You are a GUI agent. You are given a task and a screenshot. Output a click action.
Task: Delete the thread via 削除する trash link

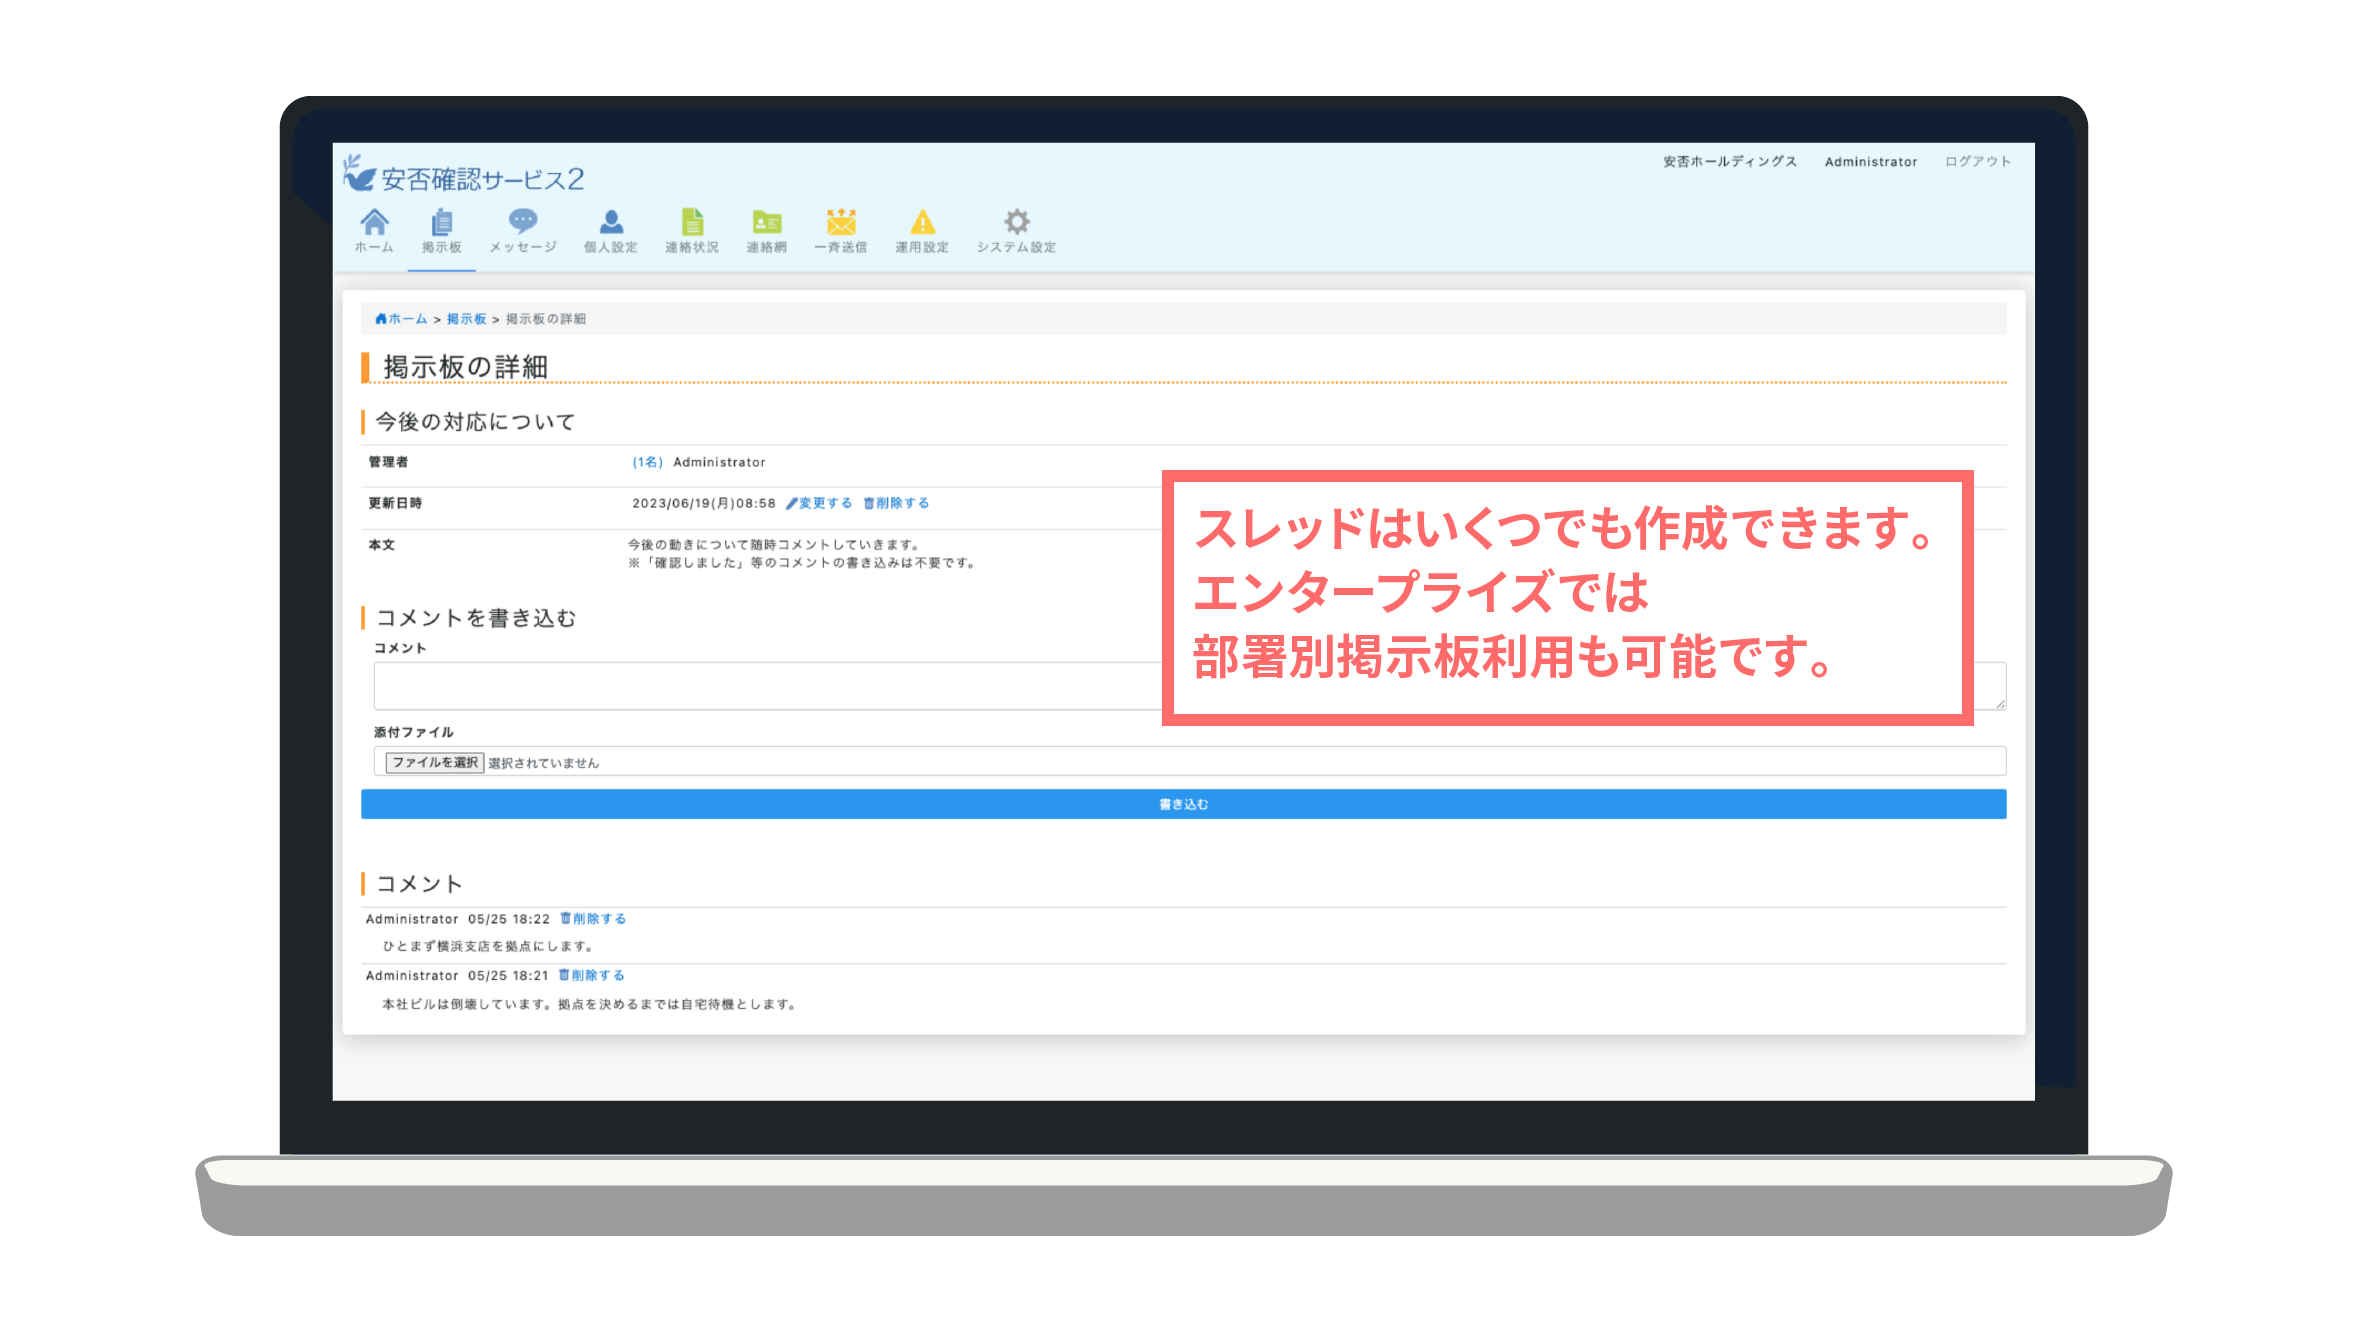coord(897,503)
